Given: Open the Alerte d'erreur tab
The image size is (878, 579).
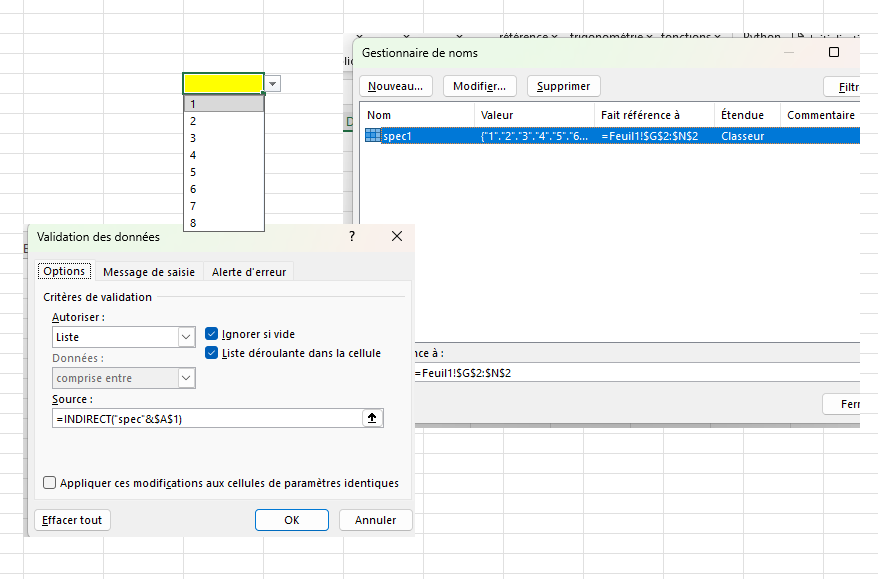Looking at the screenshot, I should coord(249,272).
